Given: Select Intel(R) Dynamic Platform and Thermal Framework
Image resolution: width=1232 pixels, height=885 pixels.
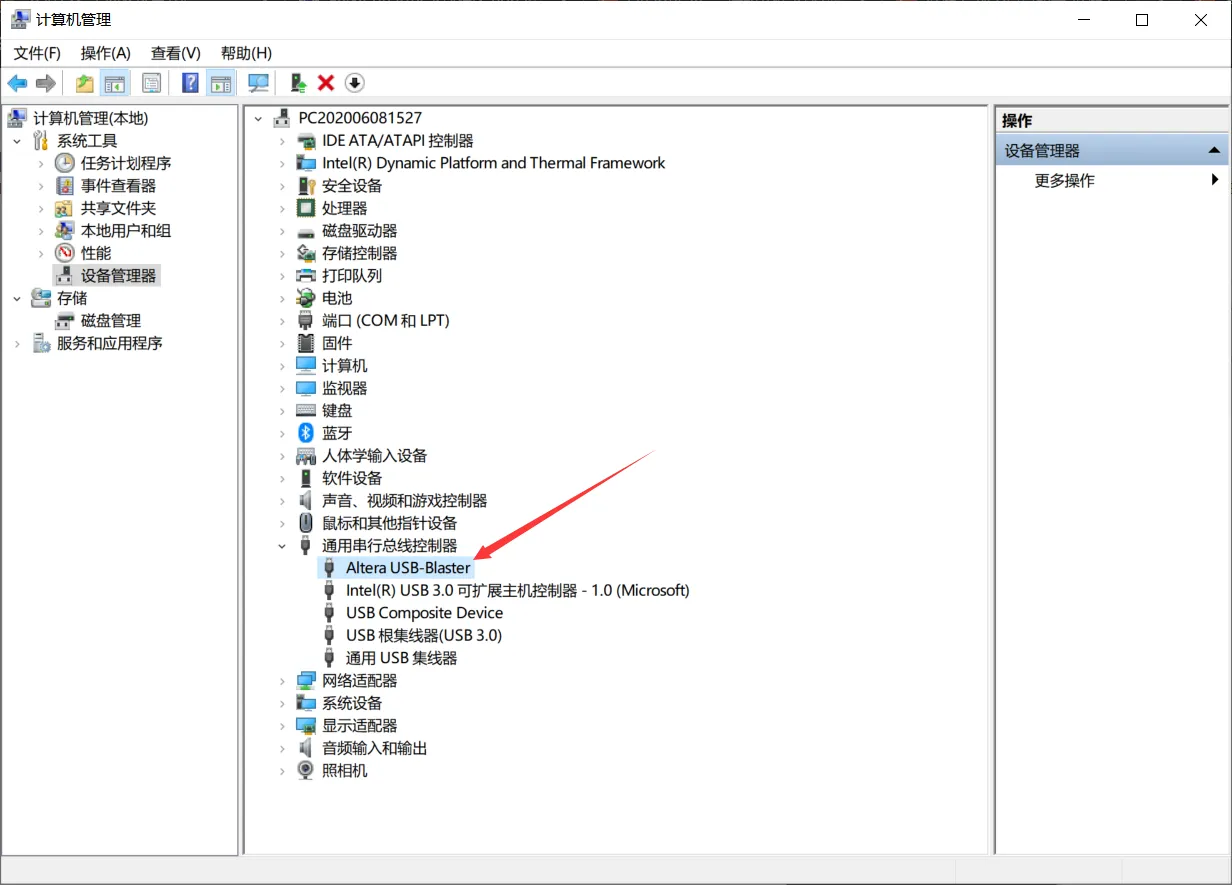Looking at the screenshot, I should 494,163.
